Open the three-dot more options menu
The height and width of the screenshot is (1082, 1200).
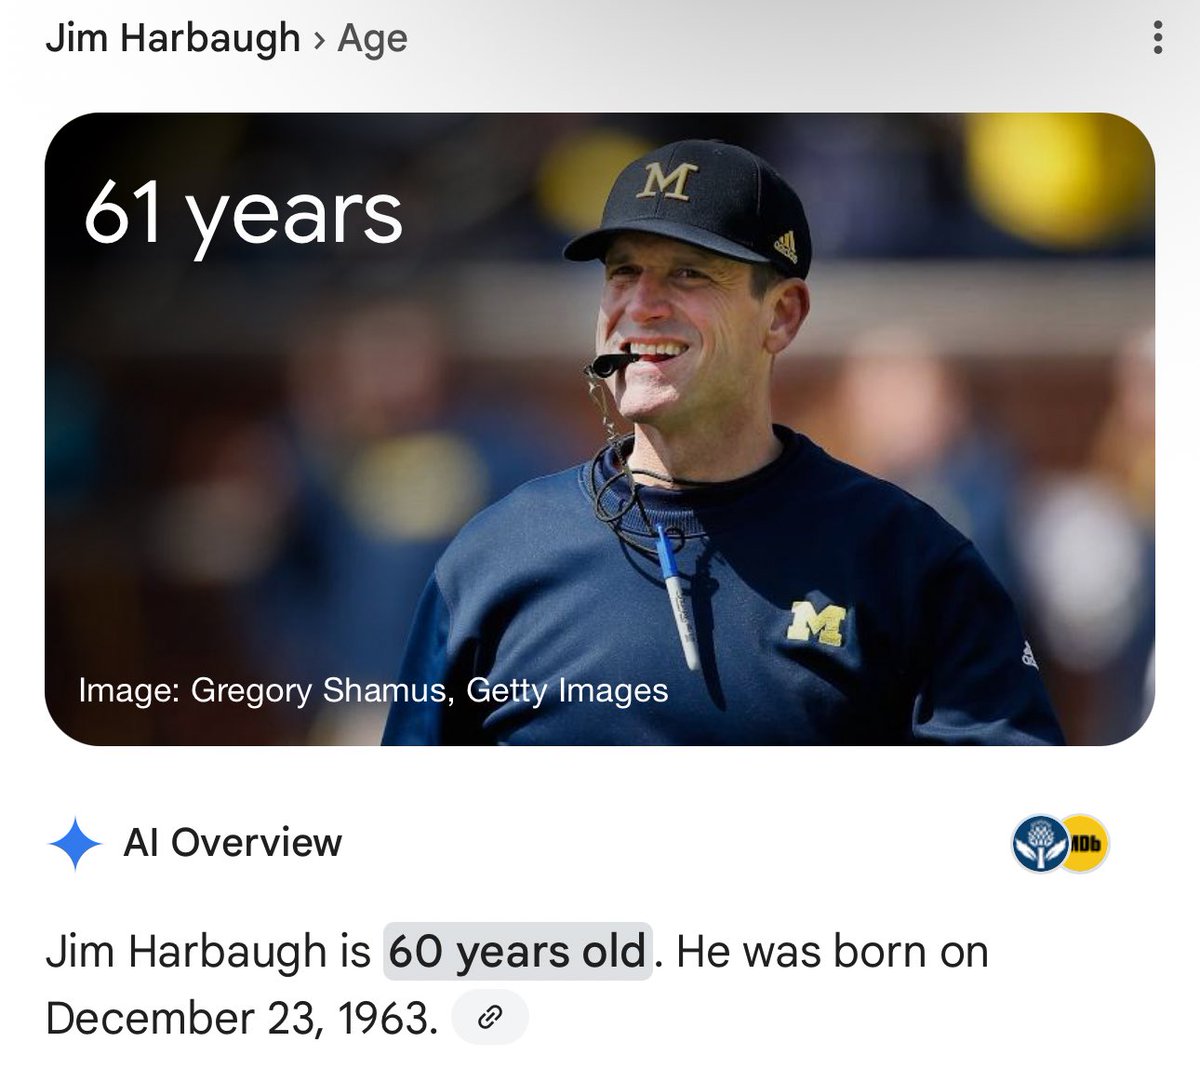[x=1157, y=38]
